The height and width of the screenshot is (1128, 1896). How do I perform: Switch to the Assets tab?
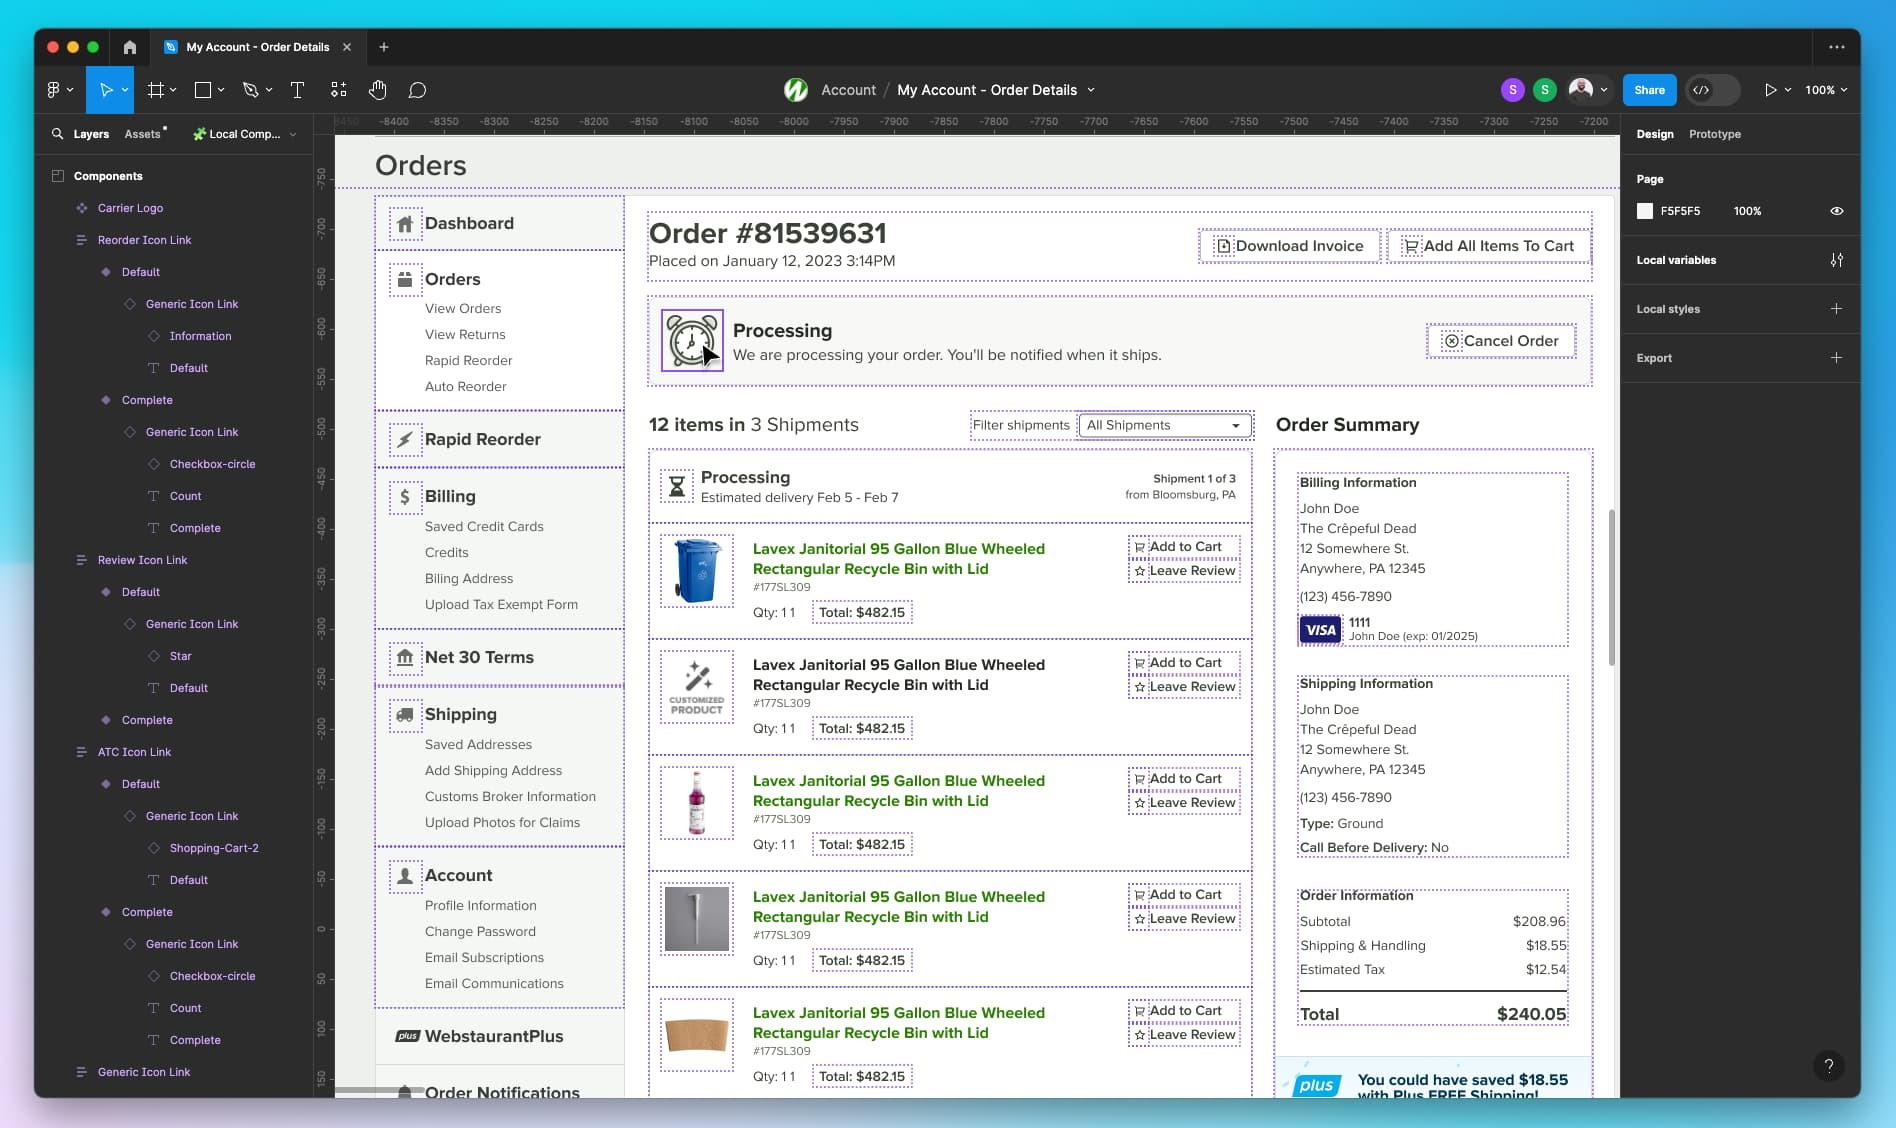(x=142, y=134)
